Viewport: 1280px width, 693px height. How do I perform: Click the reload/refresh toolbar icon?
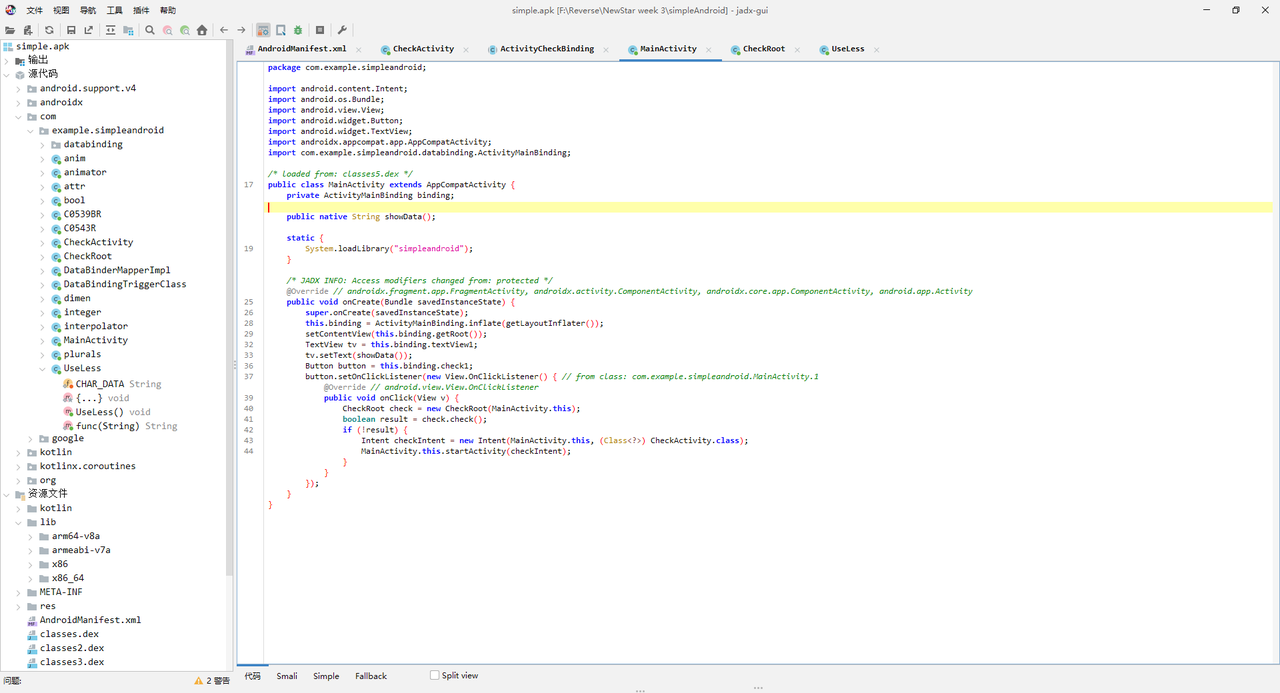coord(49,30)
